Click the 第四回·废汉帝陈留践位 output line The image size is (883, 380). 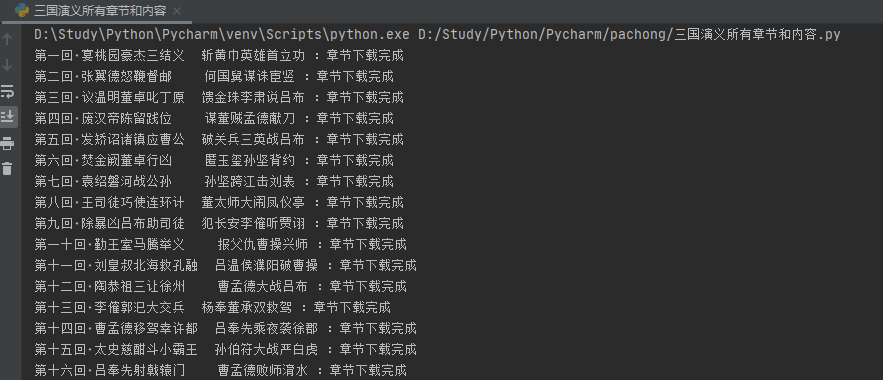click(214, 118)
